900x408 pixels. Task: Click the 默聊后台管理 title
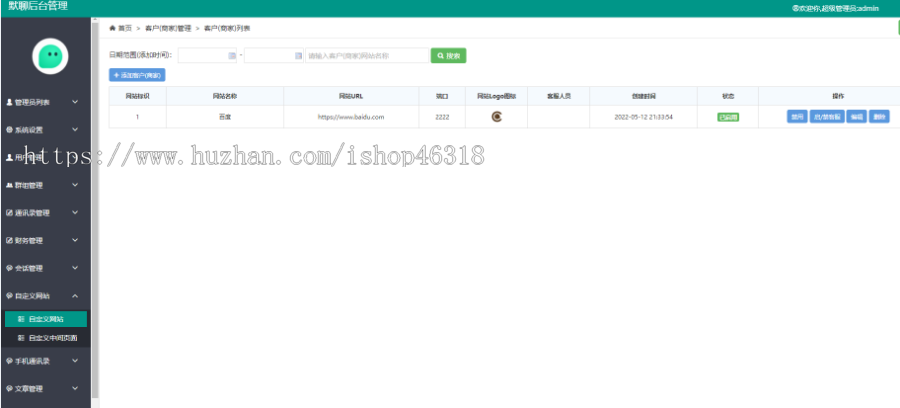[38, 6]
